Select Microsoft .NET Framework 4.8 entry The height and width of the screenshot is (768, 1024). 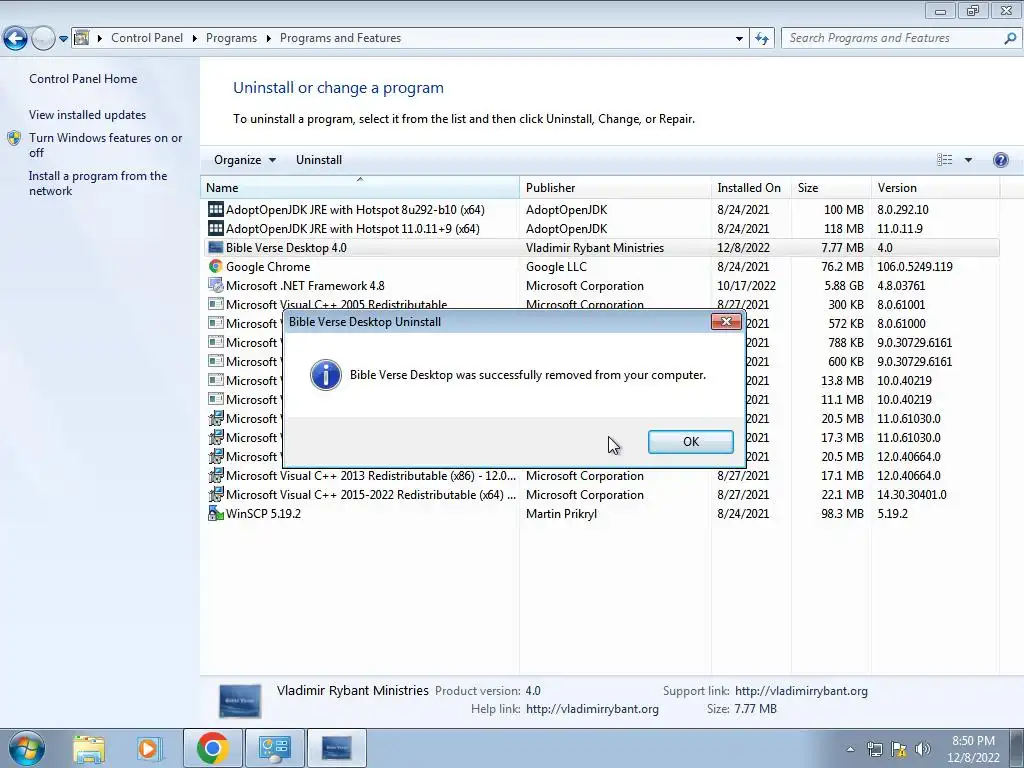click(305, 285)
